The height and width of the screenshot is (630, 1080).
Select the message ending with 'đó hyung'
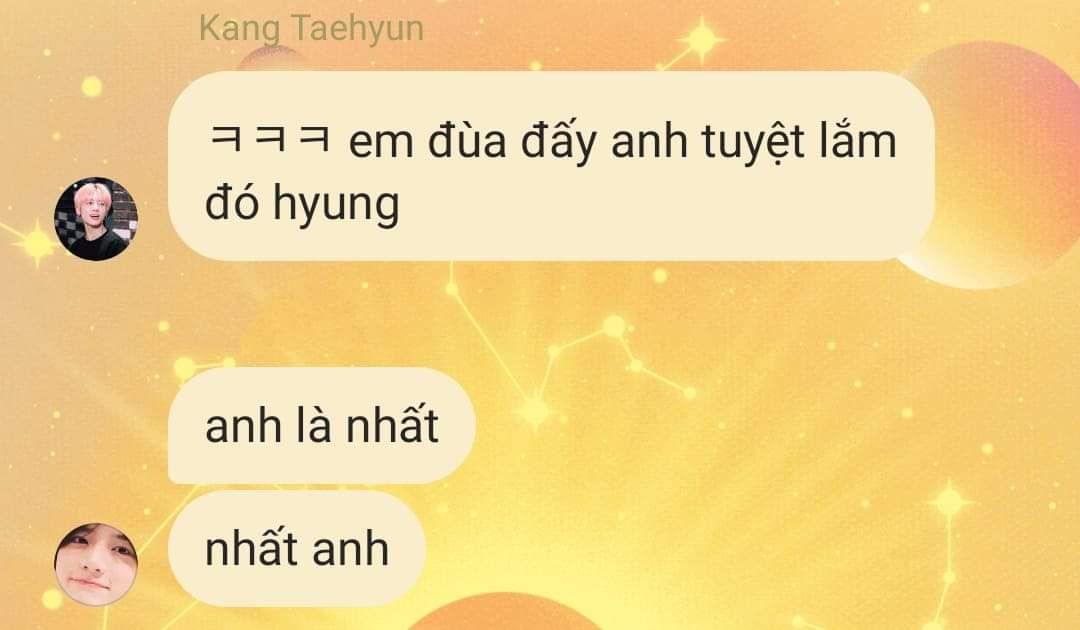coord(551,166)
